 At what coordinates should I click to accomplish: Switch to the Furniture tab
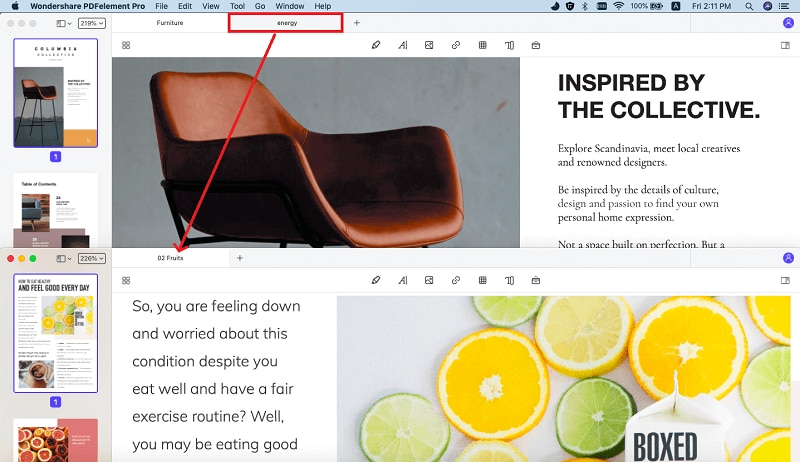(x=170, y=23)
